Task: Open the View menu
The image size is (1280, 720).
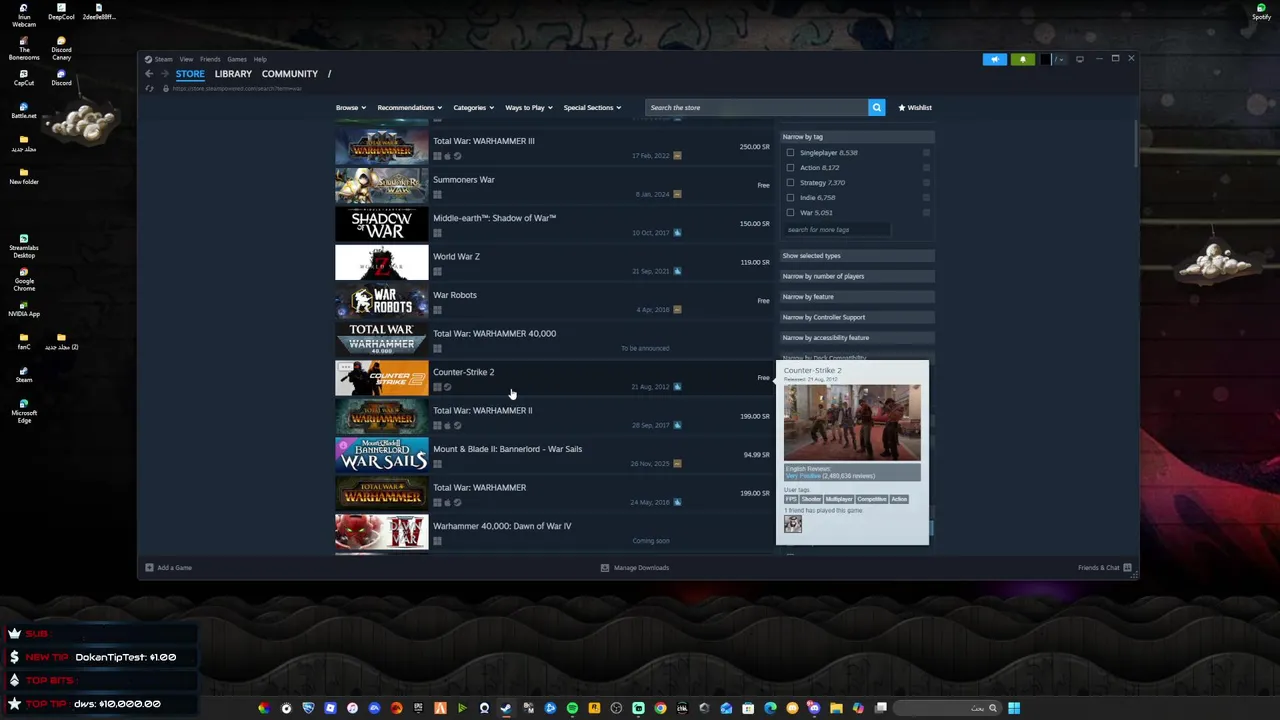Action: [186, 59]
